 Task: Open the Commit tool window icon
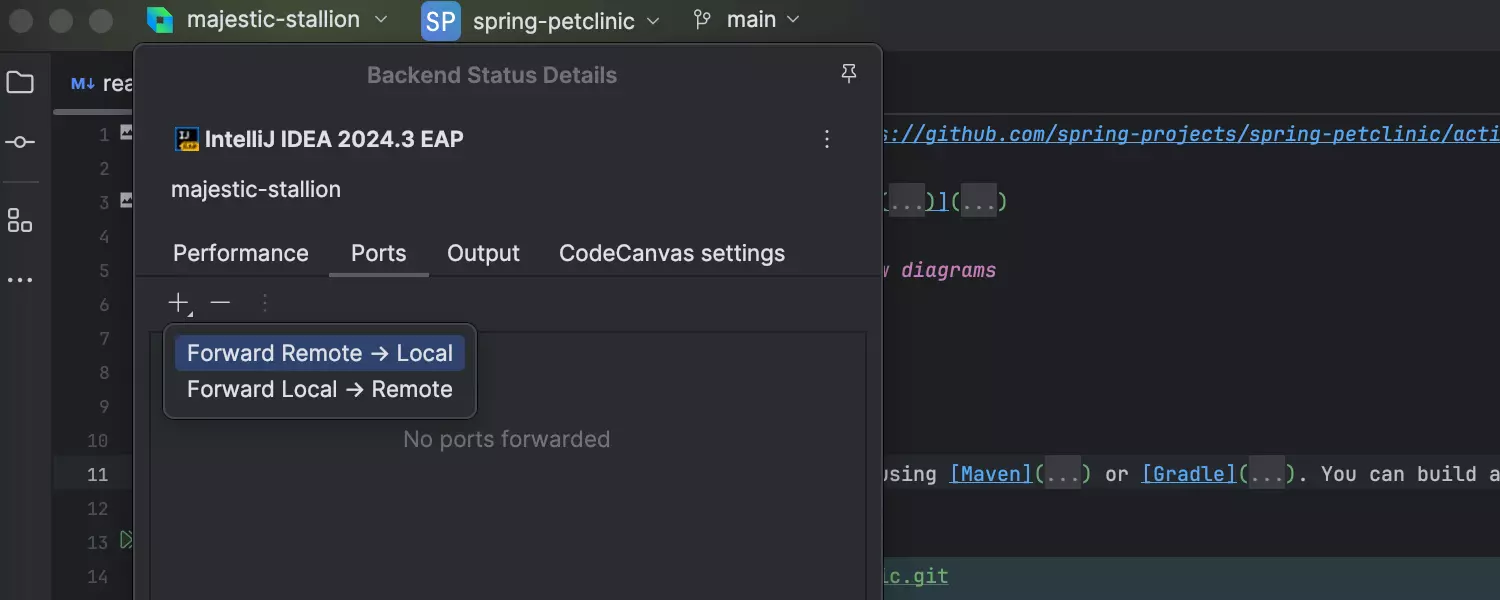20,143
